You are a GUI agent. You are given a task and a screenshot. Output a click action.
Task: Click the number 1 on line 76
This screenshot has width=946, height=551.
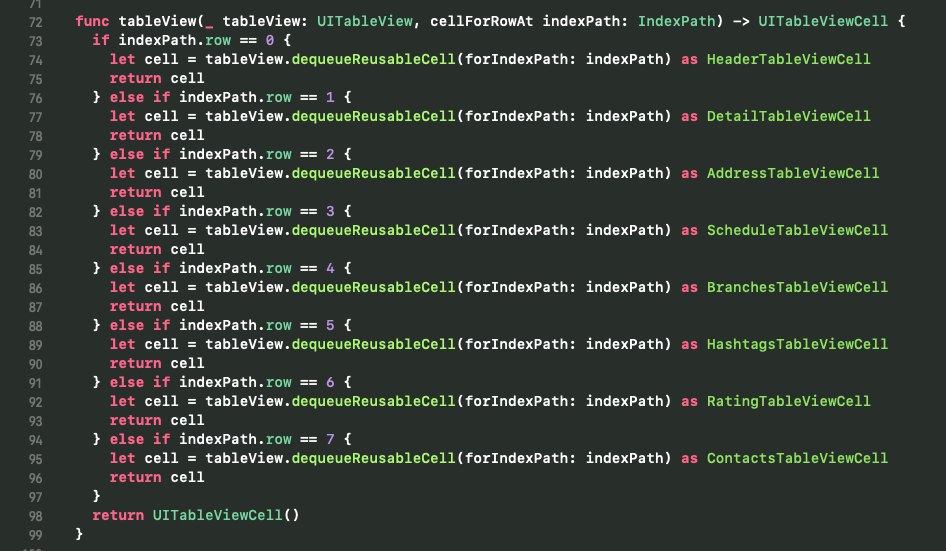pyautogui.click(x=330, y=97)
